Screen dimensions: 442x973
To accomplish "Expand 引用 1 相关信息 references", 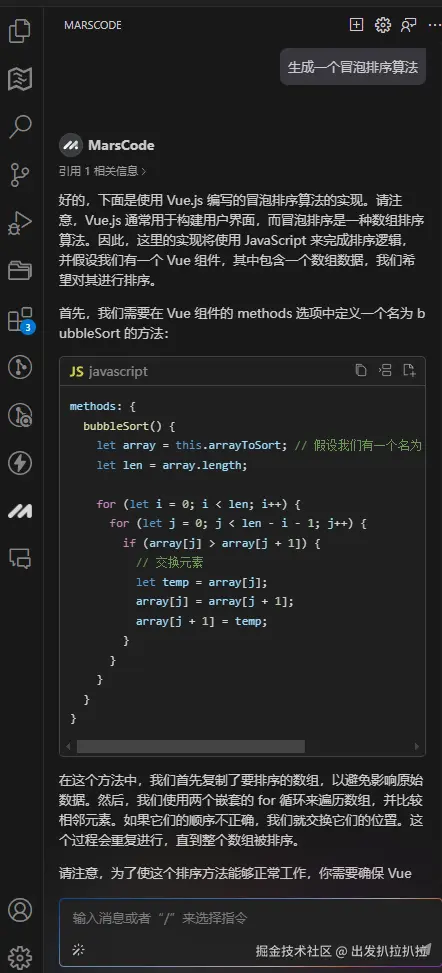I will point(102,171).
